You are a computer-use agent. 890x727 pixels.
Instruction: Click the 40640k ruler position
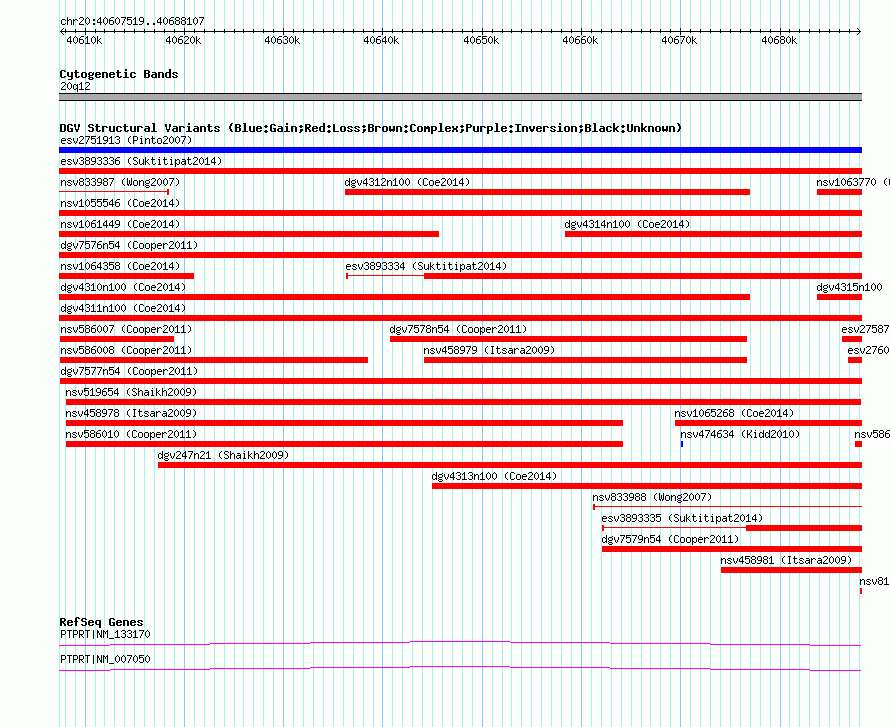tap(381, 40)
